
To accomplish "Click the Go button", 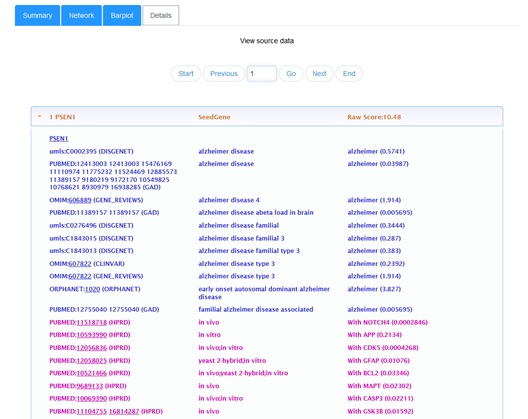I will click(291, 73).
